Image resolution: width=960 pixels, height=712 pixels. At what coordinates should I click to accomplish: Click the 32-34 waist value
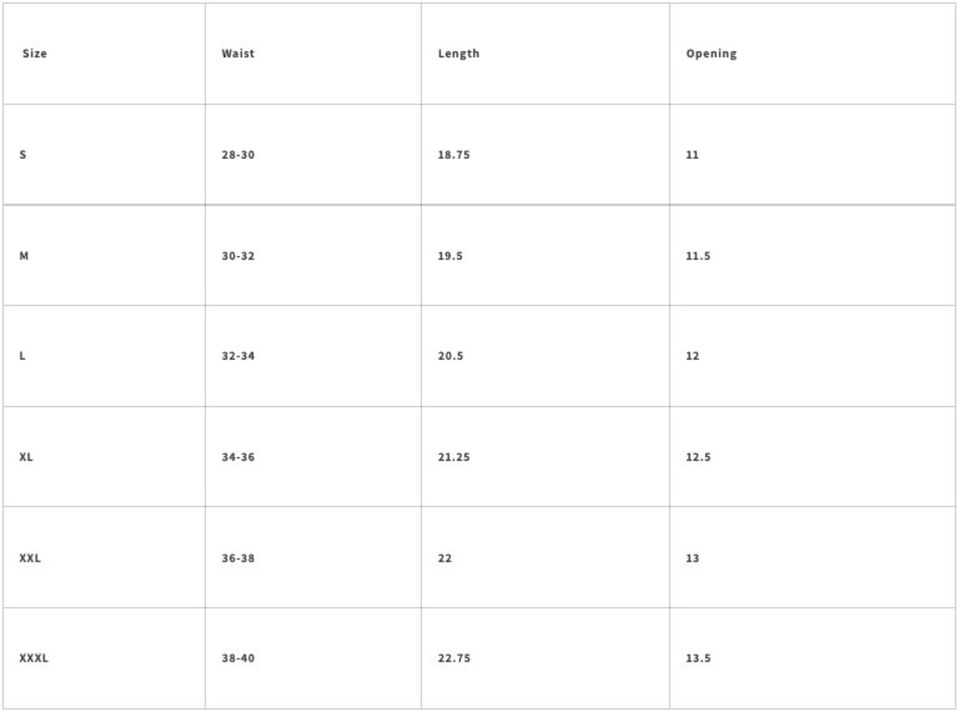[238, 356]
